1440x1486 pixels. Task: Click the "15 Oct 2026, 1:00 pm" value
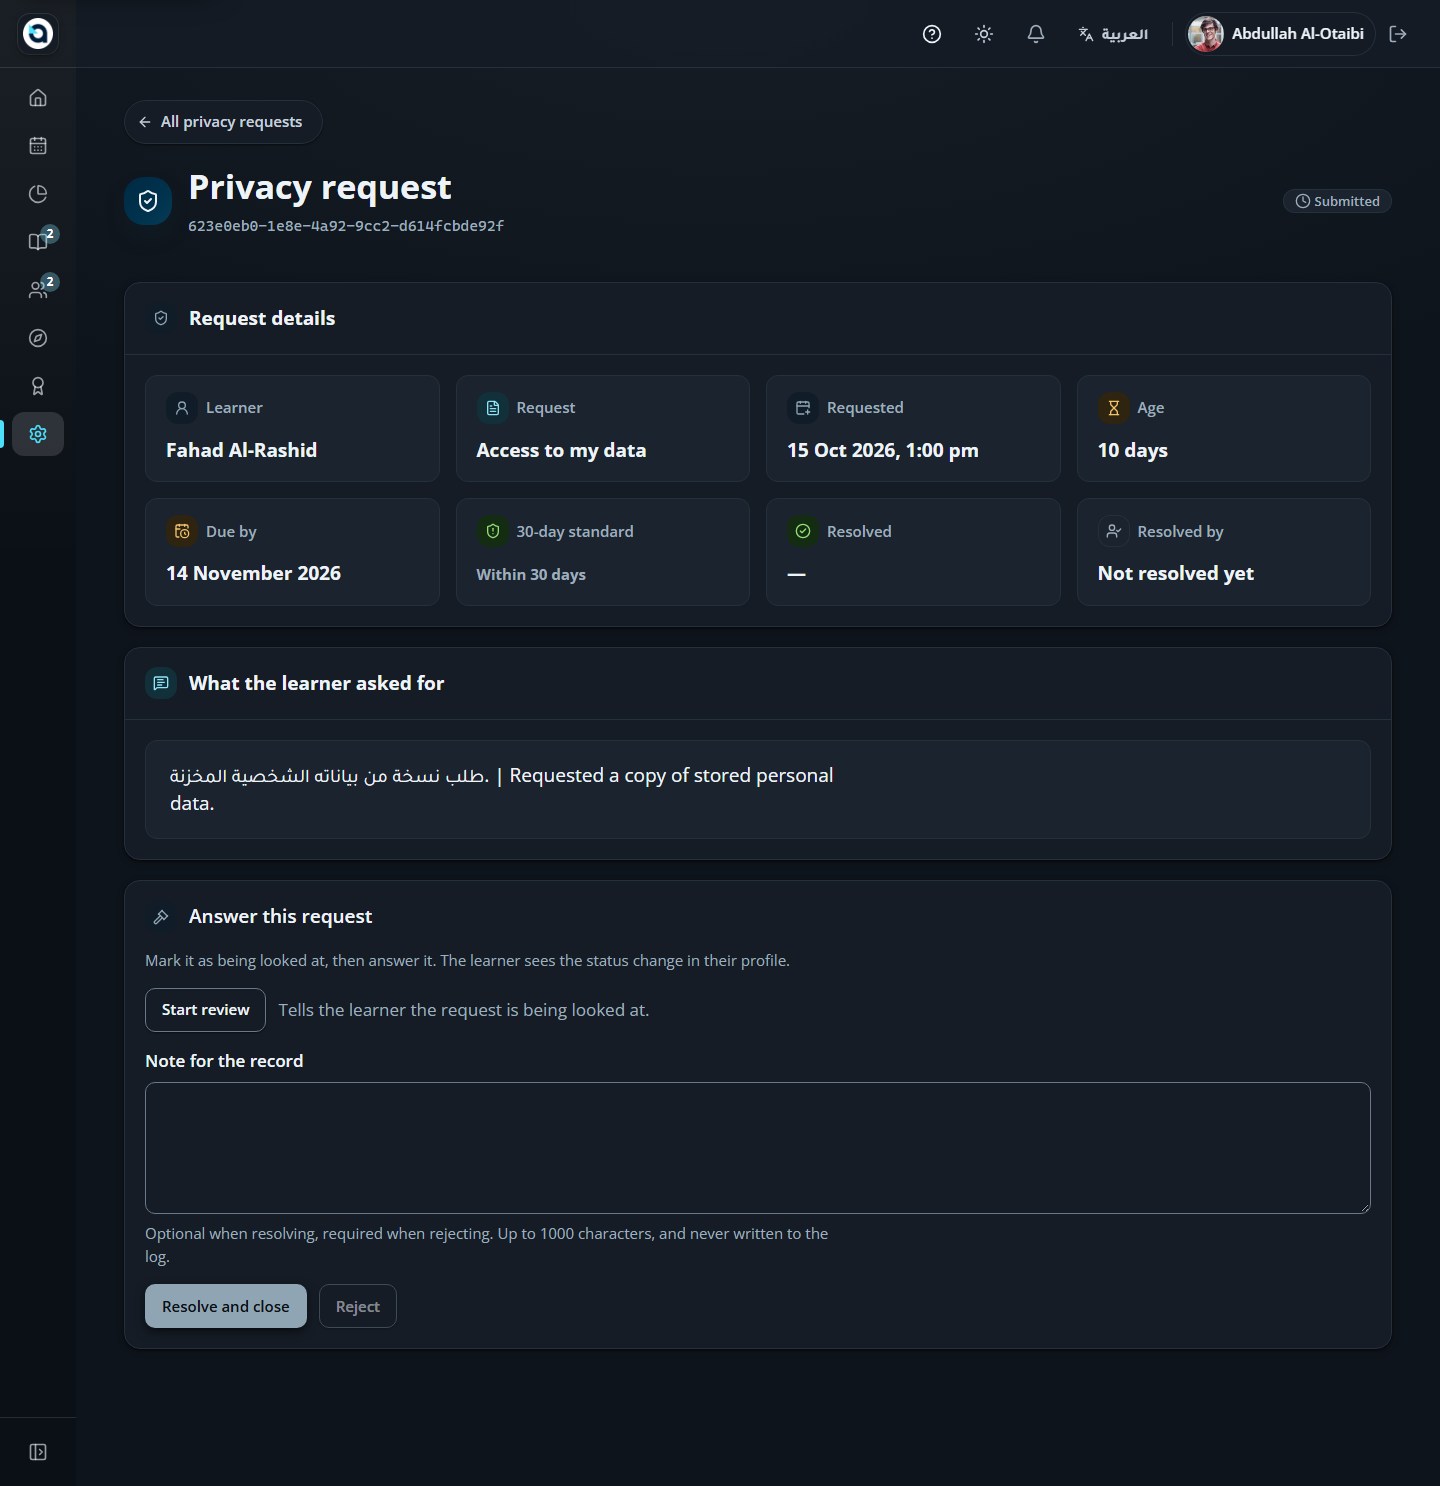pyautogui.click(x=883, y=450)
